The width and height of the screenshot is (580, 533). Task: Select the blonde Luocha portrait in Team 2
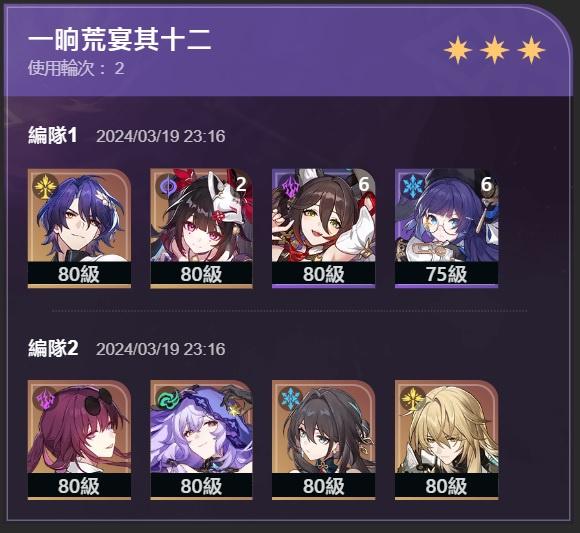click(446, 440)
